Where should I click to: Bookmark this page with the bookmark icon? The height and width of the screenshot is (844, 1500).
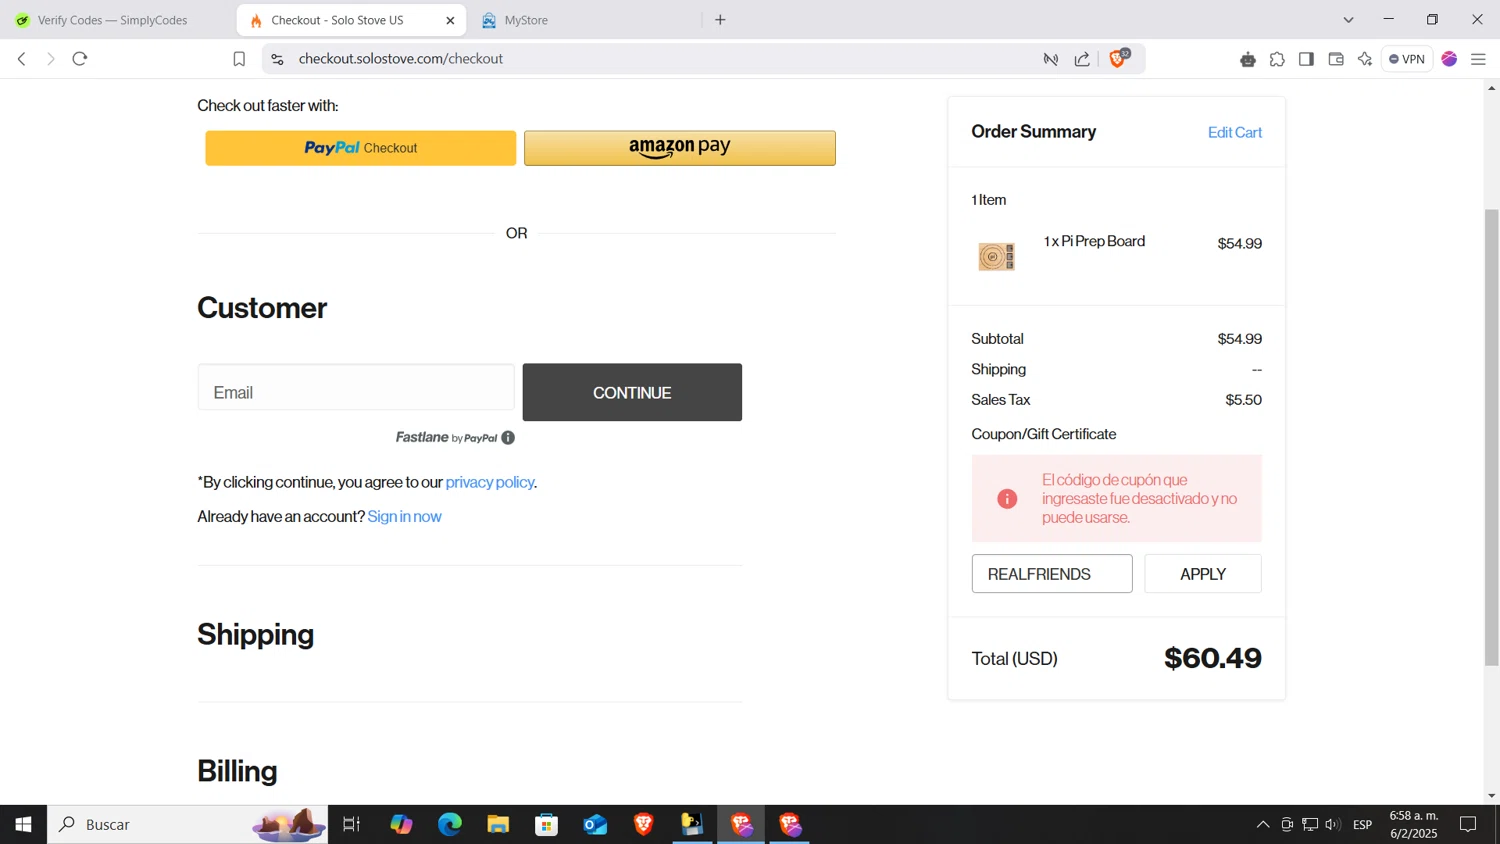(x=239, y=59)
